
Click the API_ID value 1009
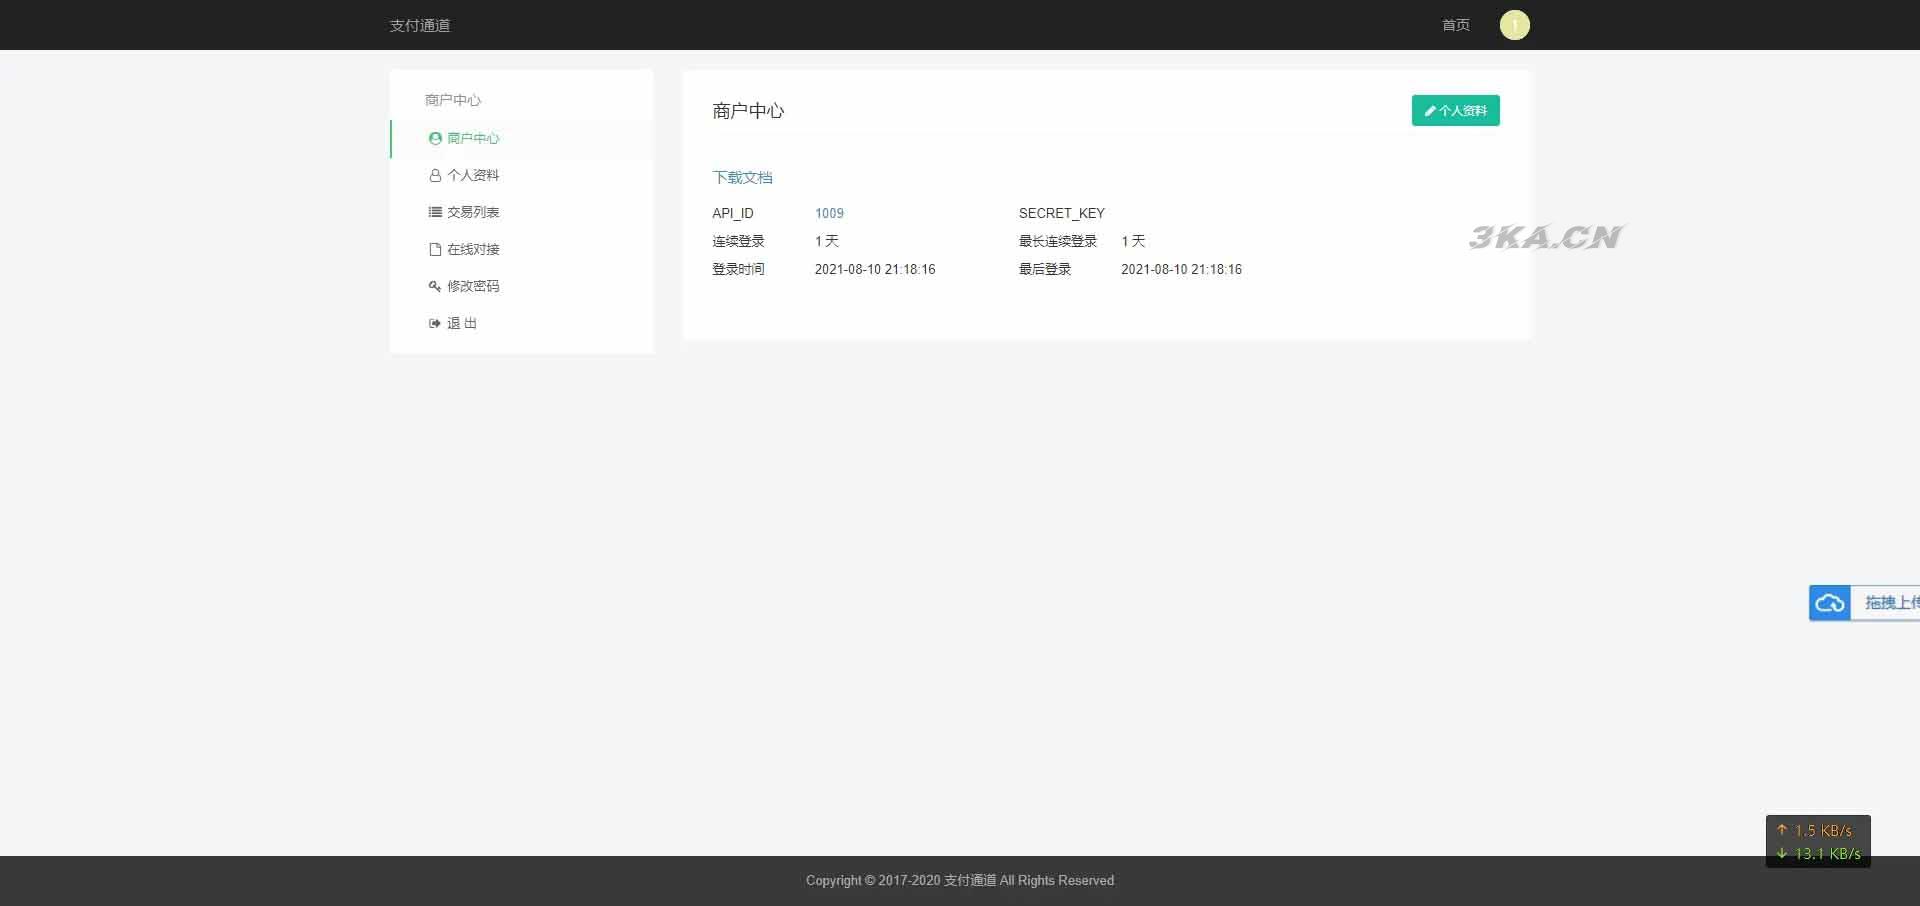(829, 213)
